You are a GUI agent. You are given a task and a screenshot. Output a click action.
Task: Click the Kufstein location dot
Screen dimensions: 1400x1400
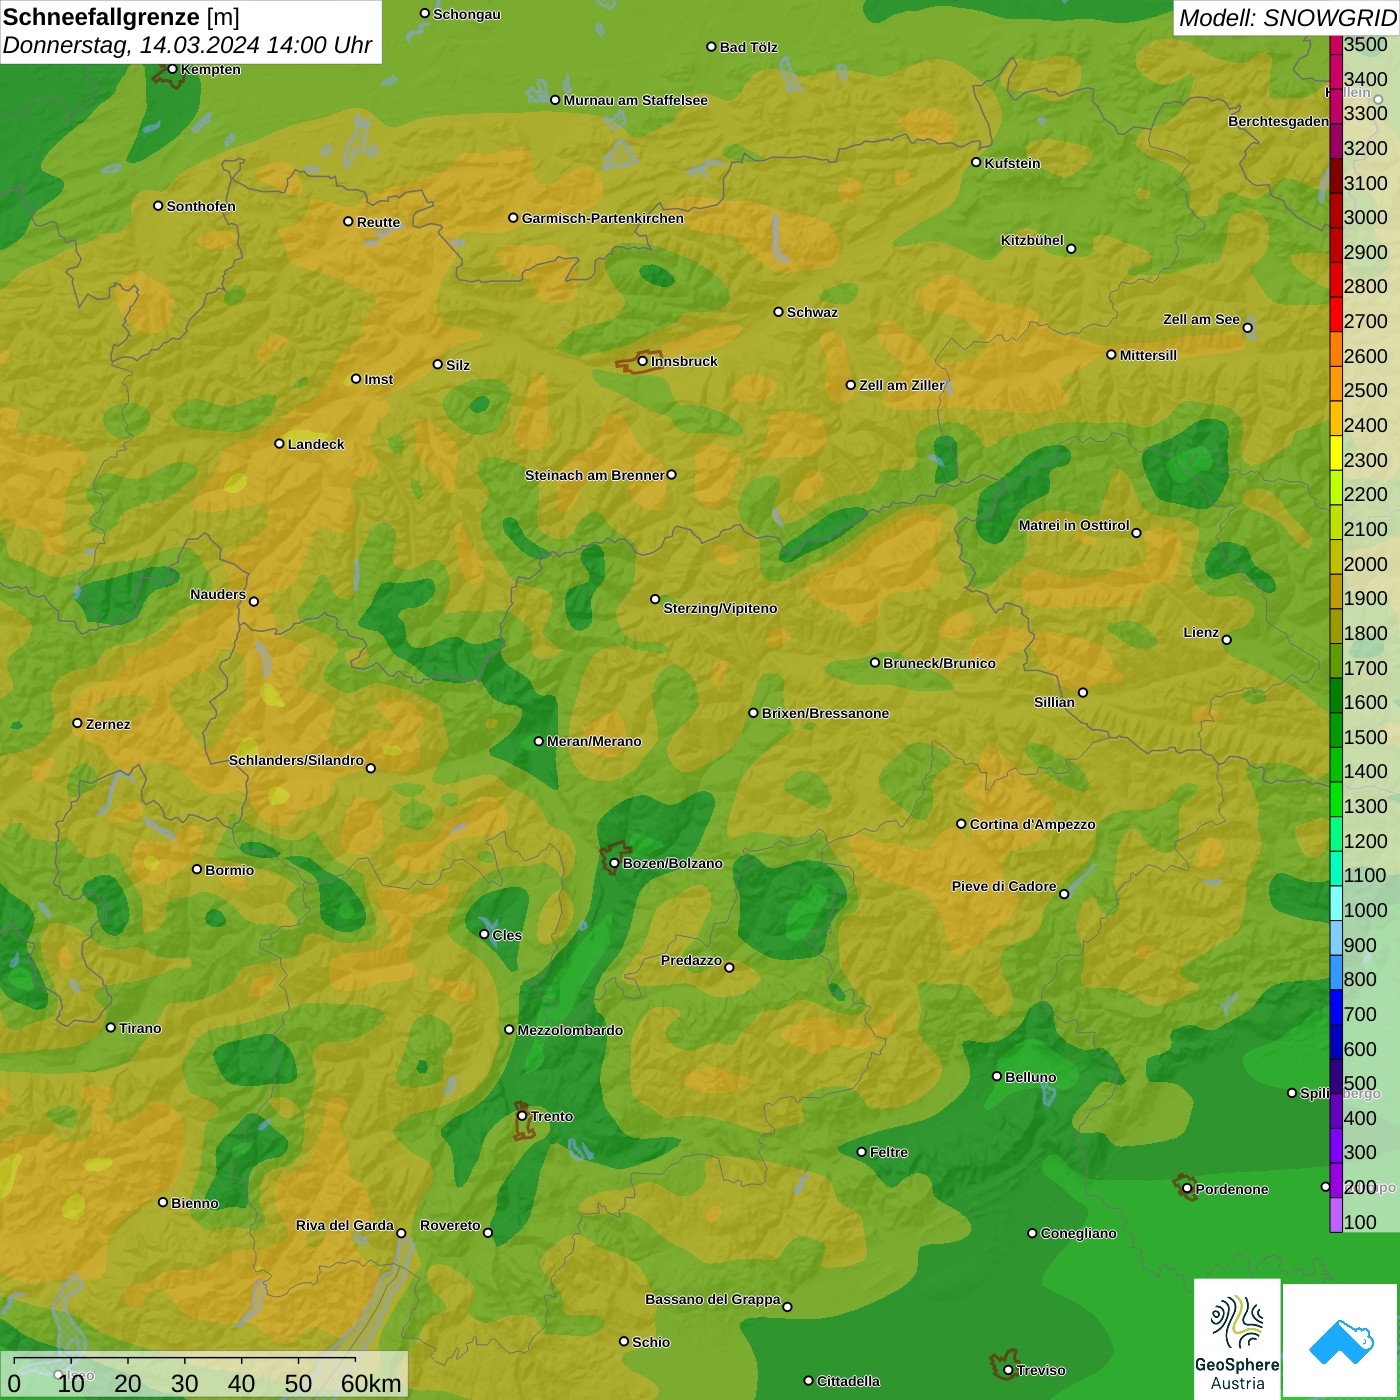[976, 162]
